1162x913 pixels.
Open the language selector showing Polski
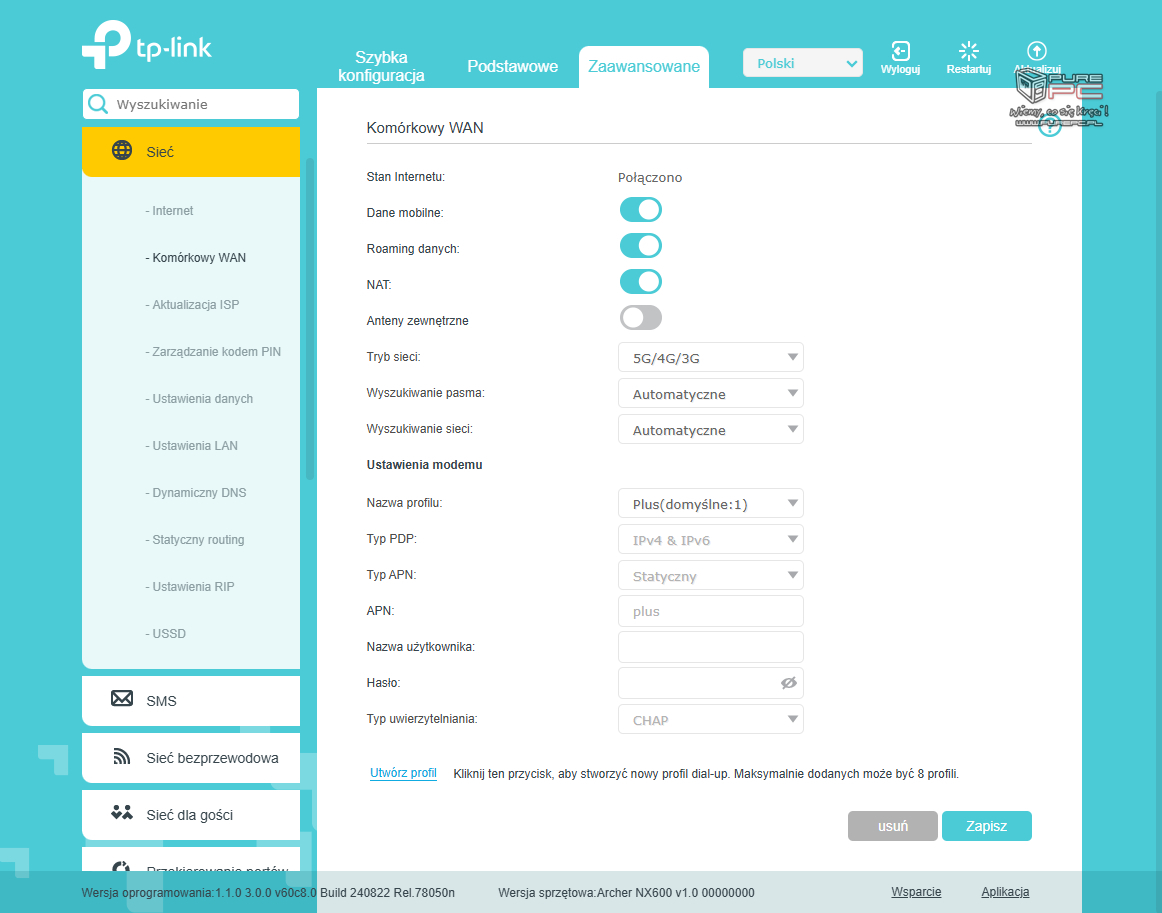click(802, 62)
